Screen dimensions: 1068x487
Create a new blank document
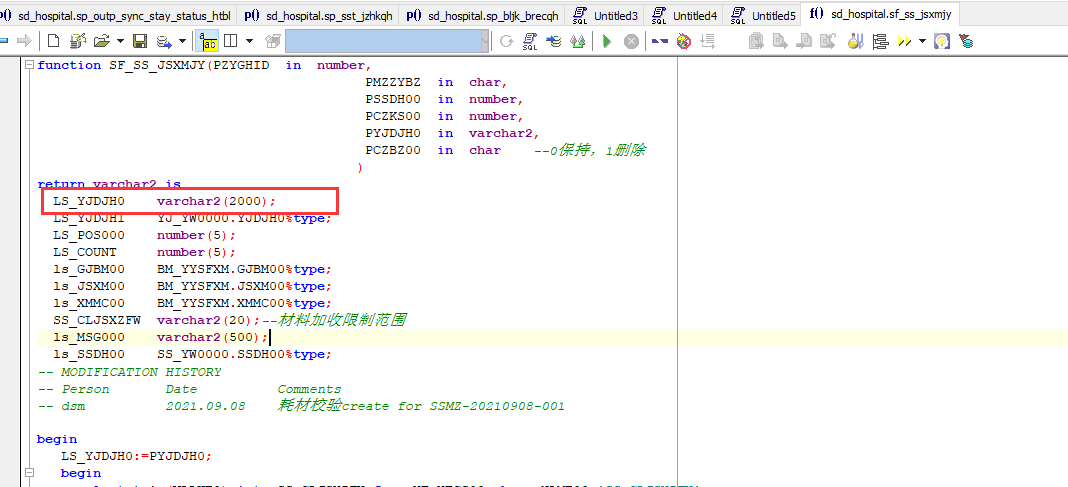click(53, 42)
